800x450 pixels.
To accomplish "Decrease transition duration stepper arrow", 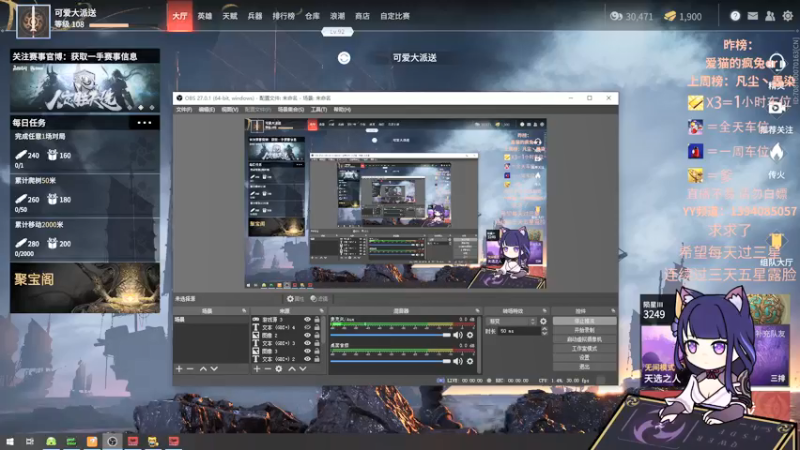I will click(x=544, y=333).
